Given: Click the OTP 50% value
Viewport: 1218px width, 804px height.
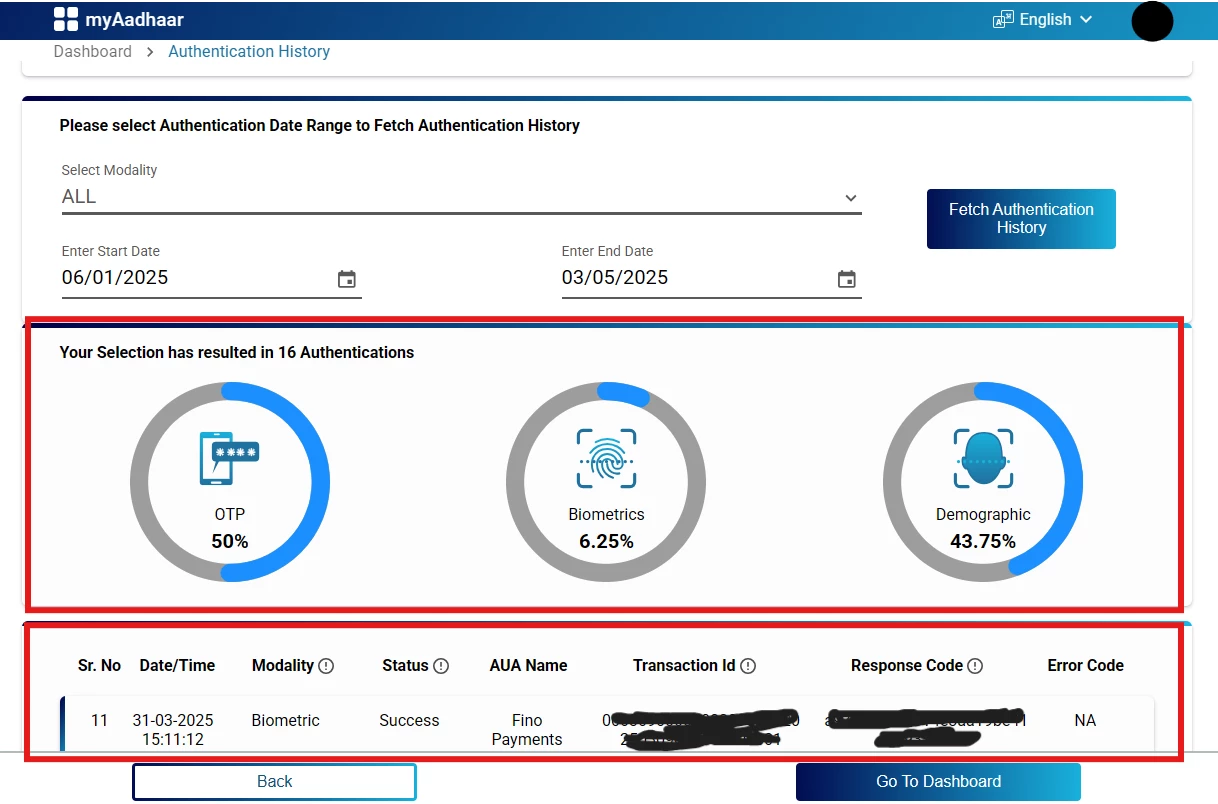Looking at the screenshot, I should point(230,542).
